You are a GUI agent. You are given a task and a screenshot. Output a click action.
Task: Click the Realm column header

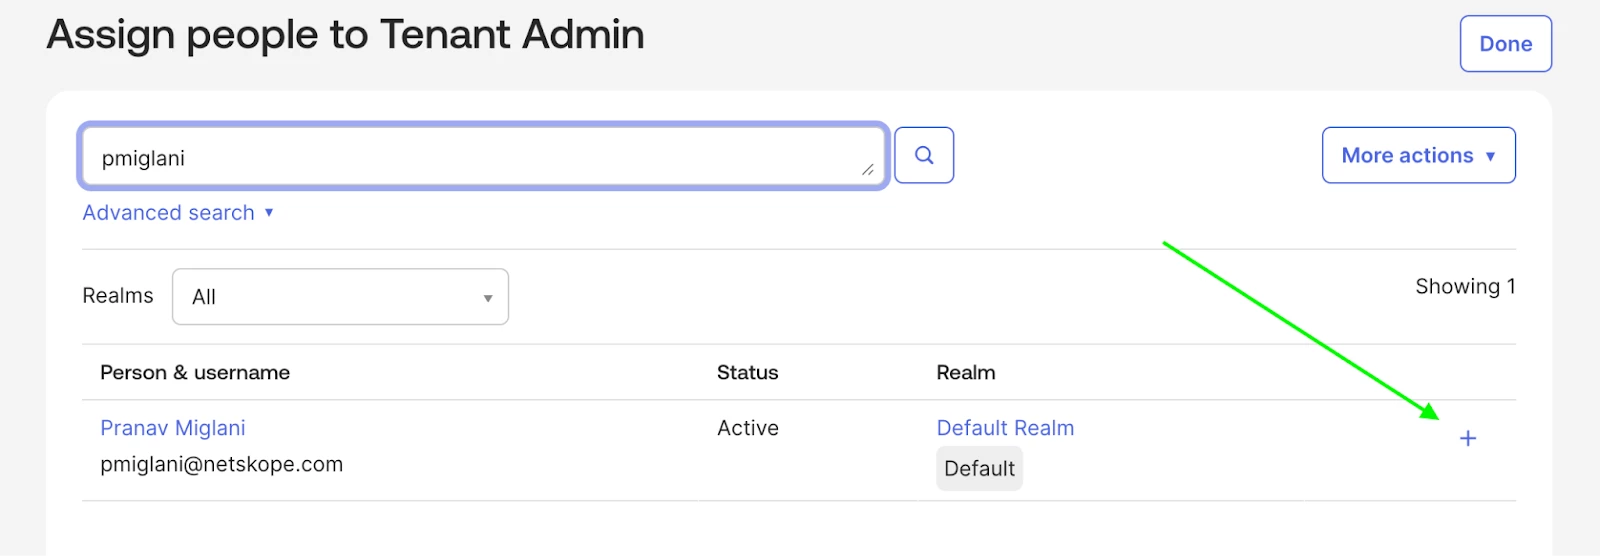point(965,373)
